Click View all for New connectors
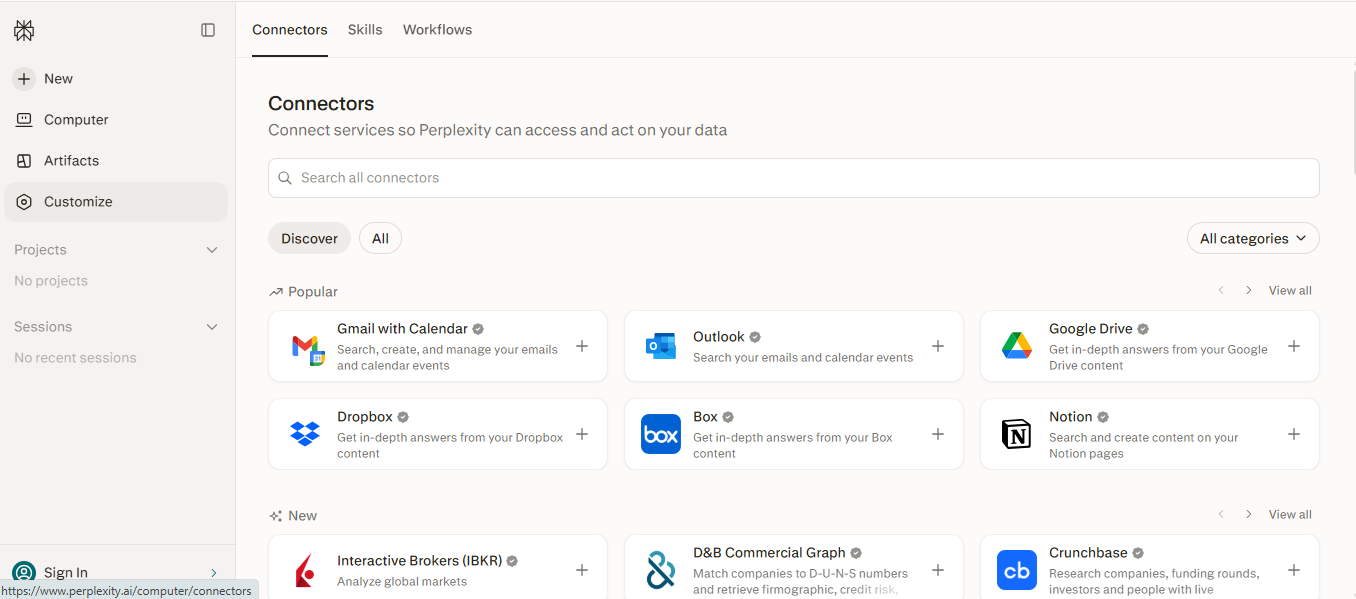 (1290, 514)
